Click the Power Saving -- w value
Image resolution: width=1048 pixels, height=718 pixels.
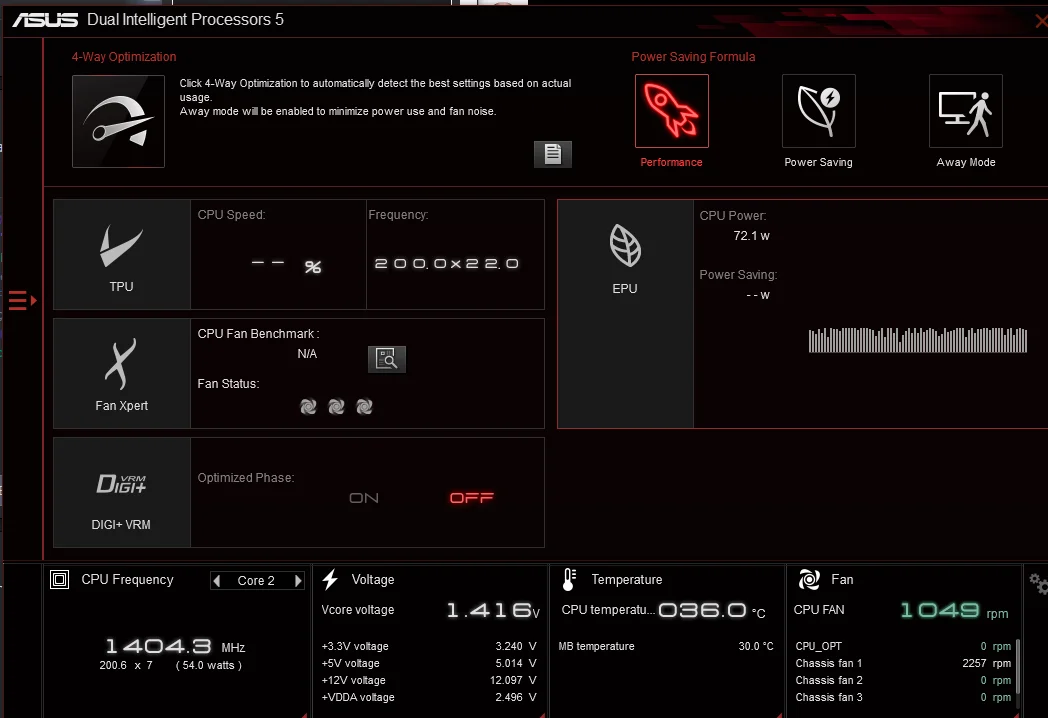[758, 295]
